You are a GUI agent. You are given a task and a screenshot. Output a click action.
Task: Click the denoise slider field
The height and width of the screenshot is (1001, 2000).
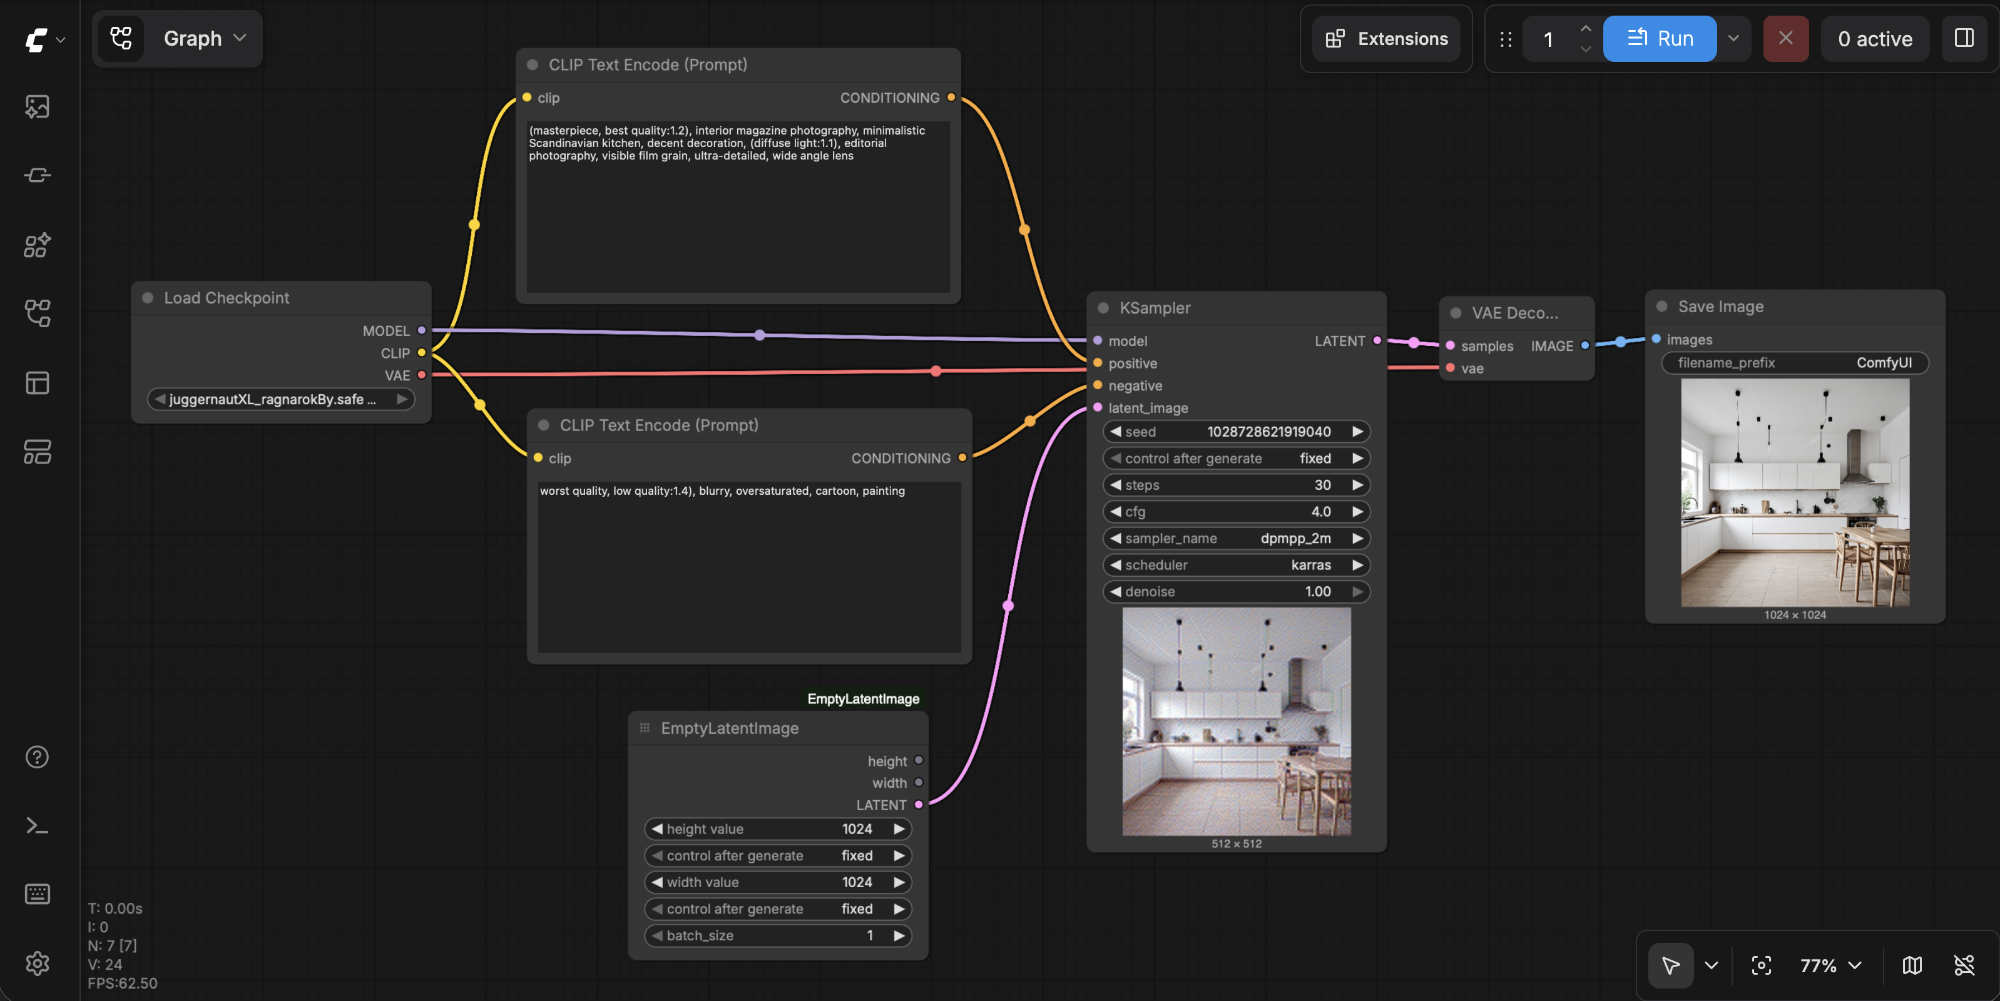point(1236,592)
